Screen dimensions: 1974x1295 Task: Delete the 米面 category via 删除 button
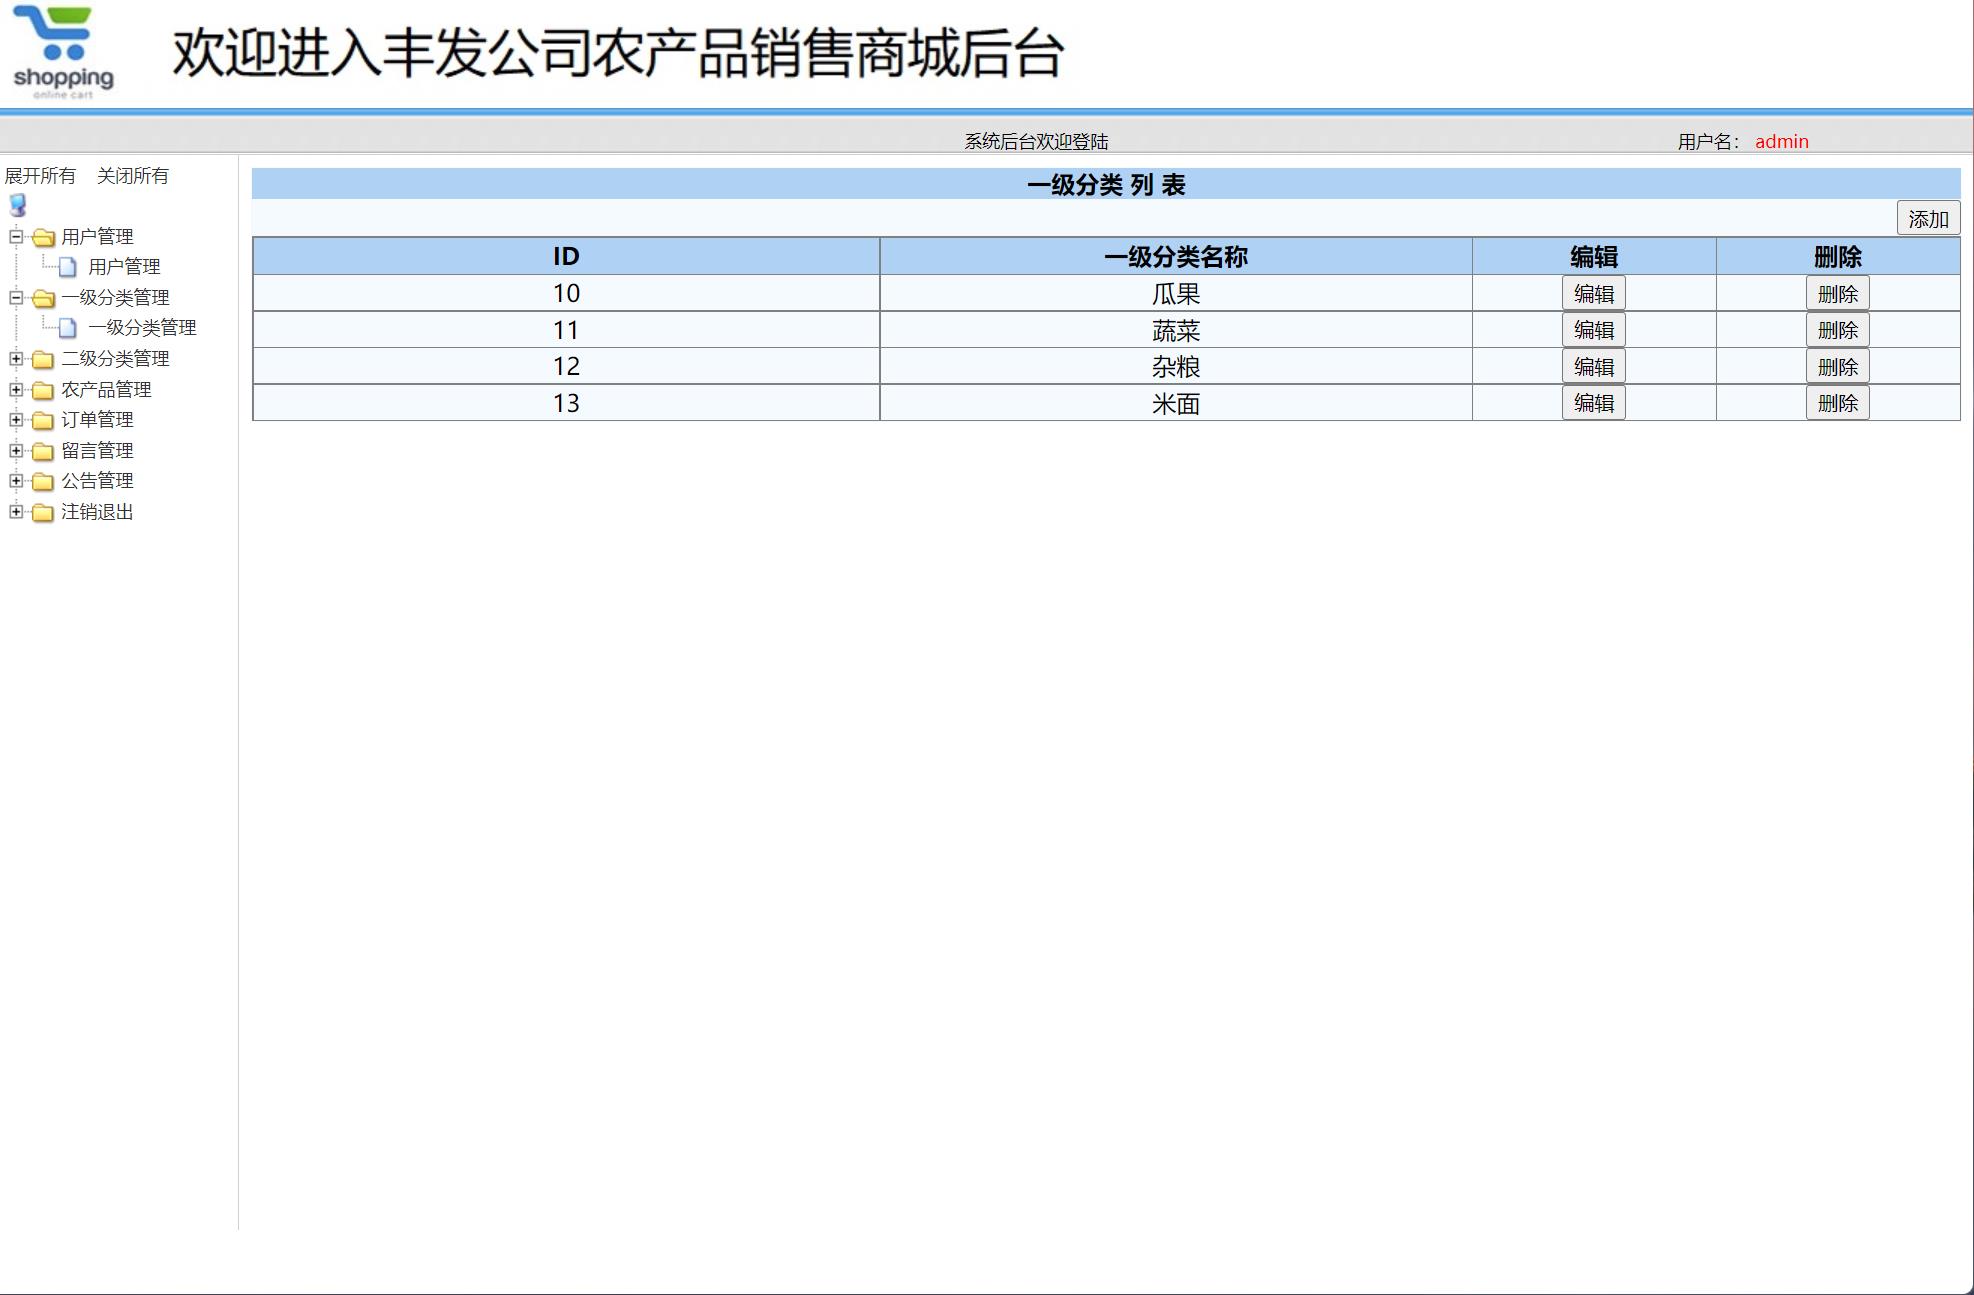pos(1837,402)
